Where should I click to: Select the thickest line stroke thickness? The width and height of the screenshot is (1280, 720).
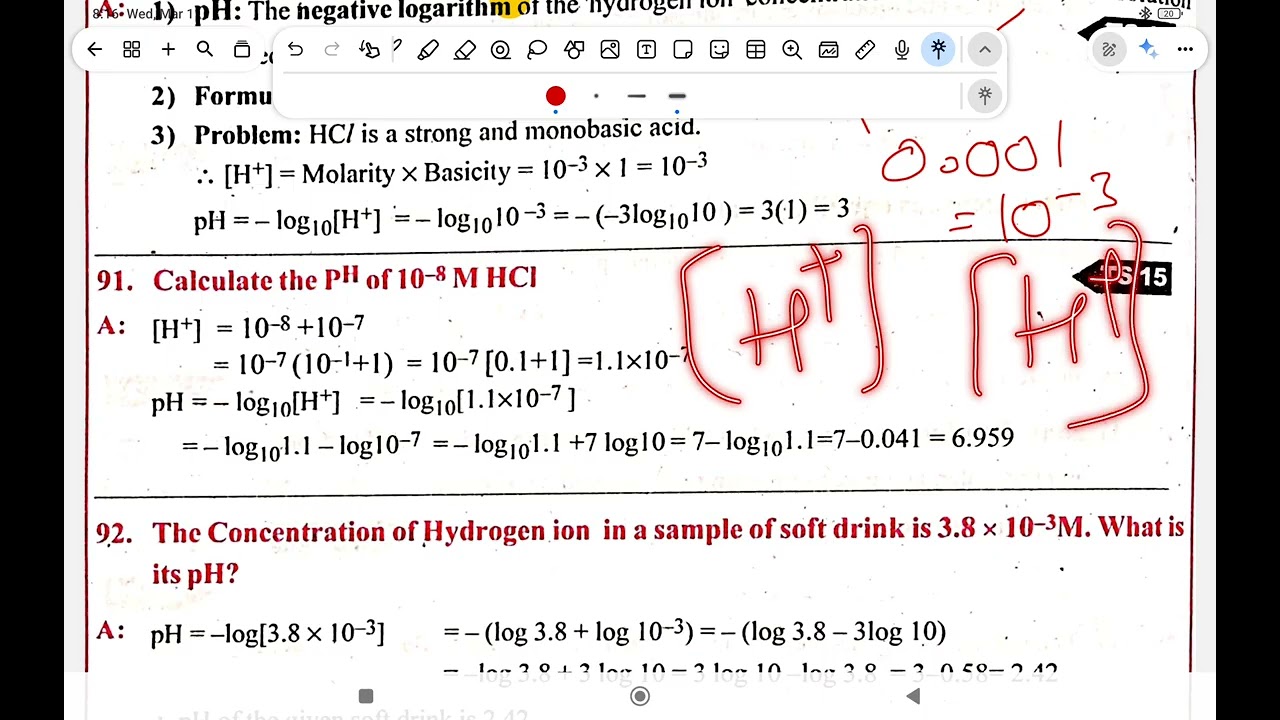pos(677,96)
